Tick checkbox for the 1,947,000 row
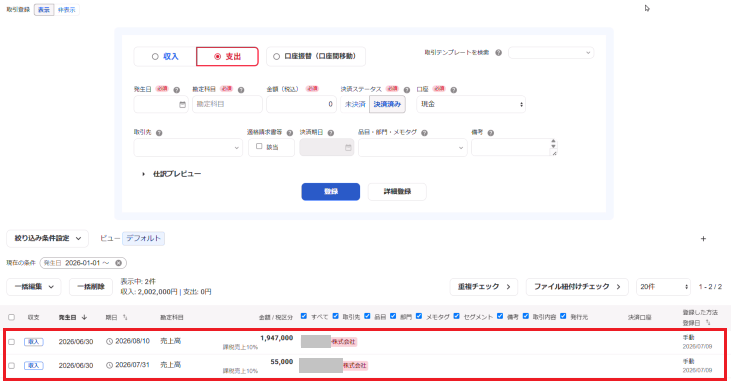Image resolution: width=731 pixels, height=383 pixels. coord(12,342)
